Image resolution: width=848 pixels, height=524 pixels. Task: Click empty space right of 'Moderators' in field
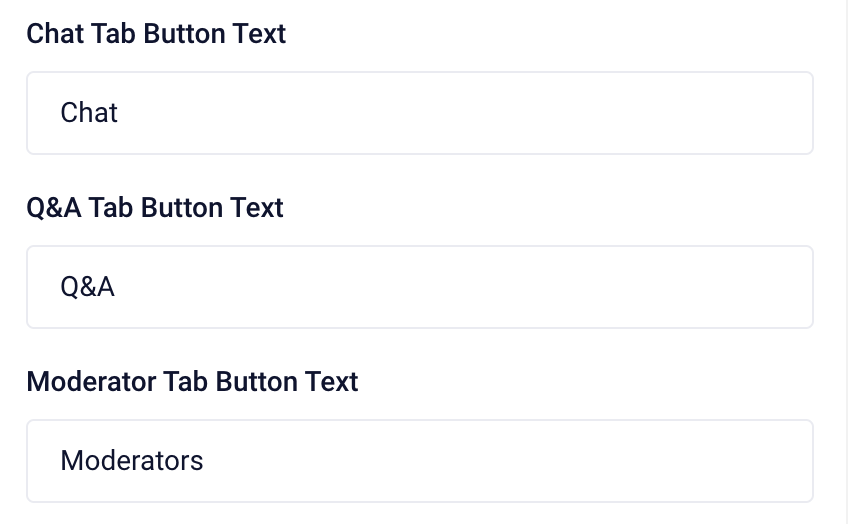(508, 461)
